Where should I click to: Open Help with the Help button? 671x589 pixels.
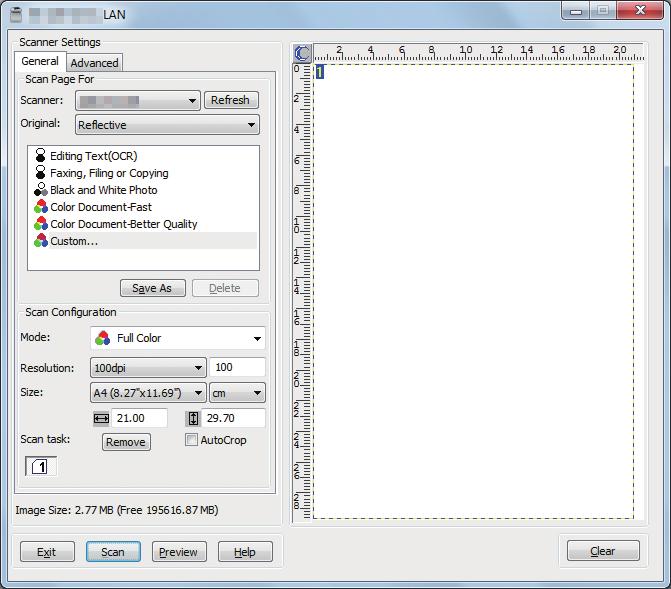tap(245, 552)
